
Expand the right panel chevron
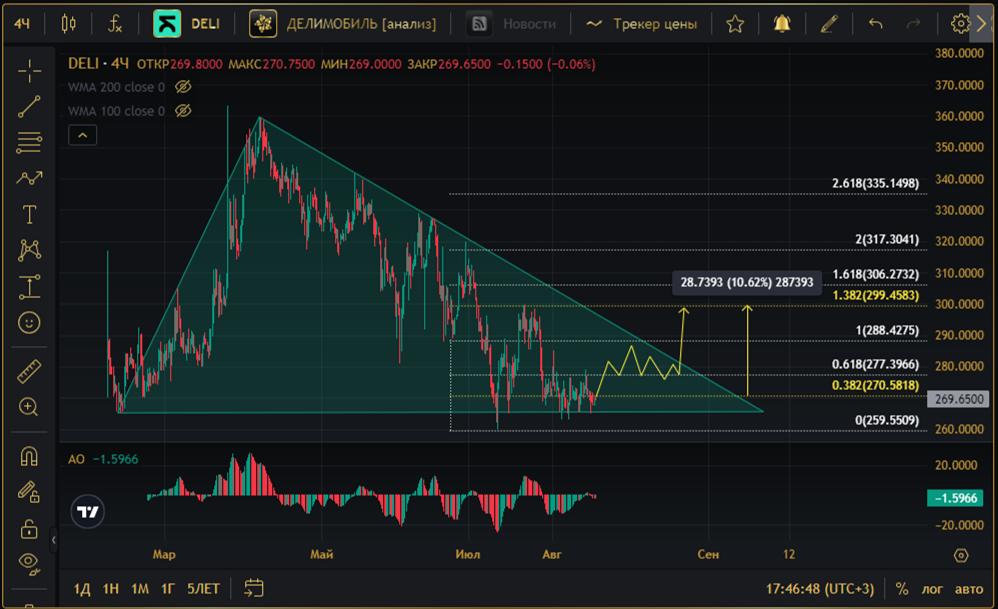click(x=981, y=24)
